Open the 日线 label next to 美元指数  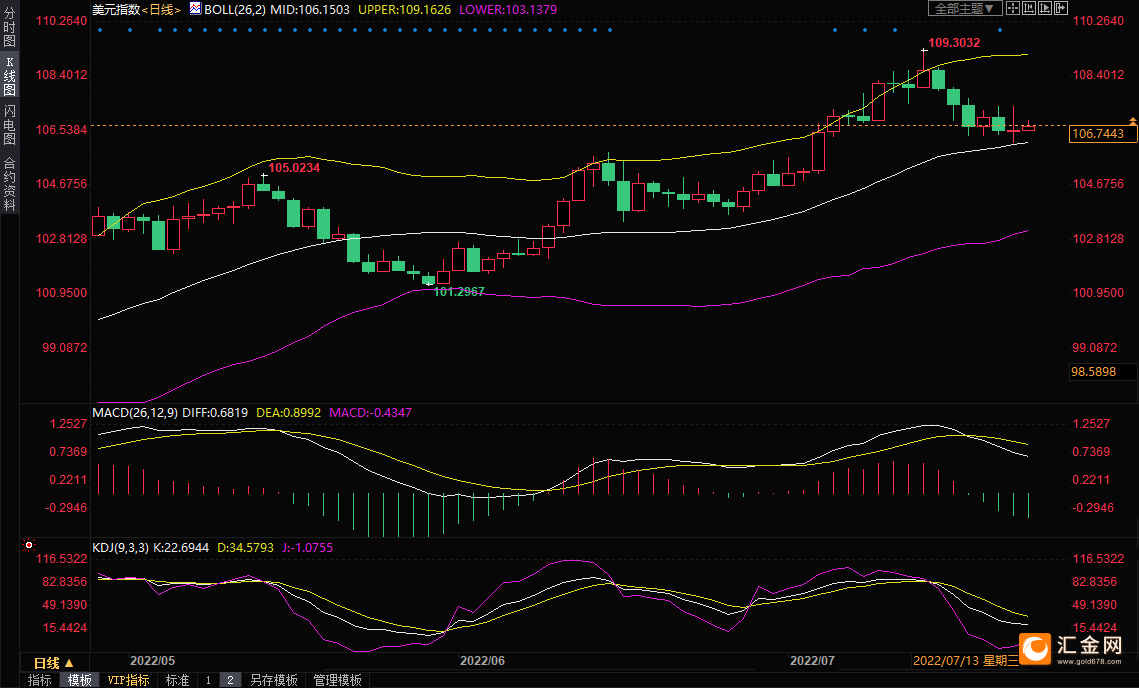pos(161,9)
